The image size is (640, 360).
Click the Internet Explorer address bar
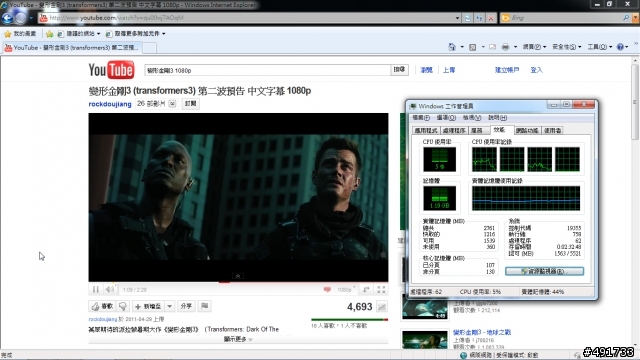246,18
